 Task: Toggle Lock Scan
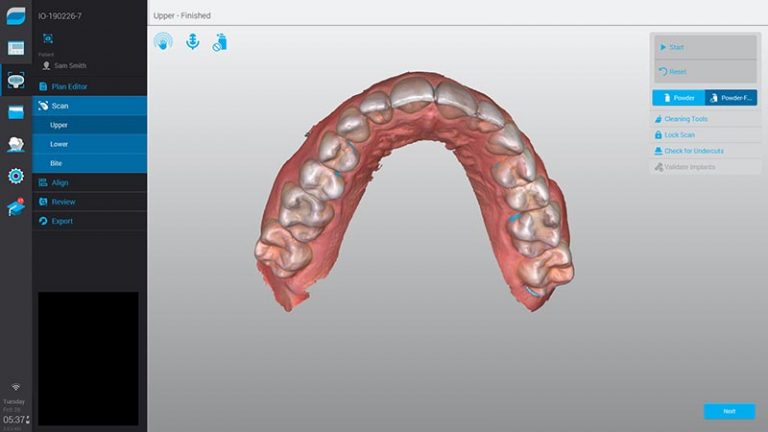pos(680,135)
